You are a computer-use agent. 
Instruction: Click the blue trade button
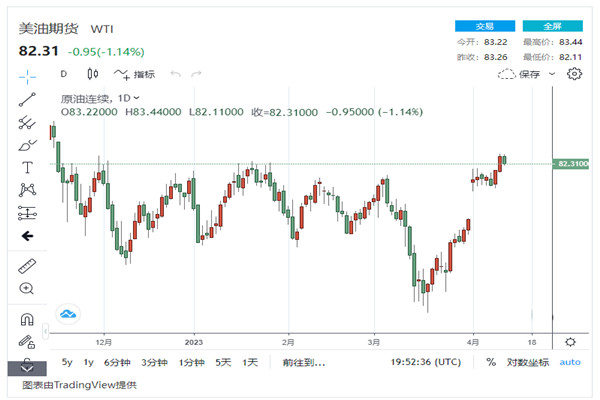(x=485, y=26)
